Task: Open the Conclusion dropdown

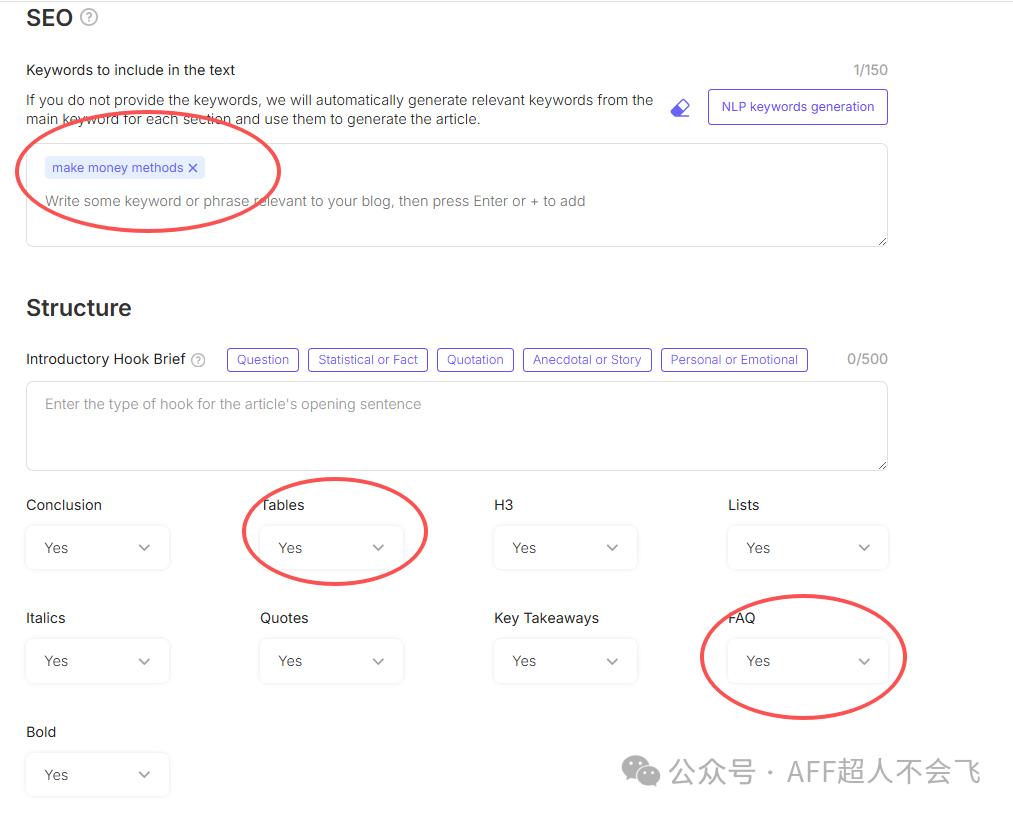Action: click(98, 548)
